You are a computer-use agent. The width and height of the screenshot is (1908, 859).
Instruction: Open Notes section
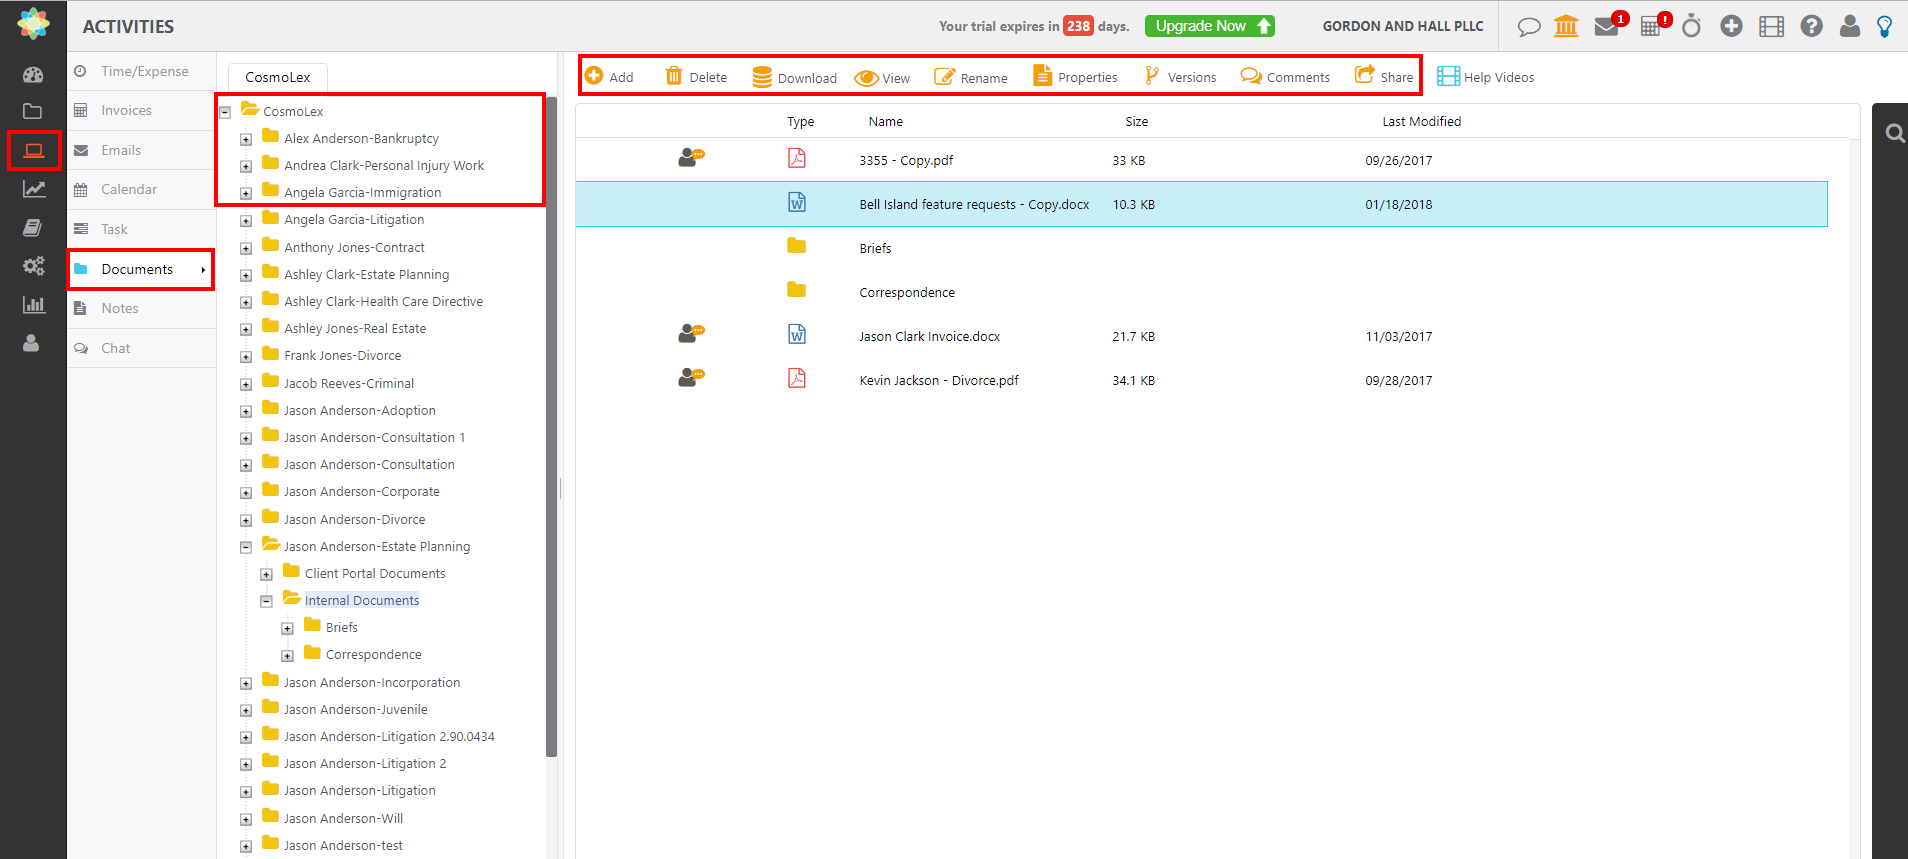pos(142,308)
